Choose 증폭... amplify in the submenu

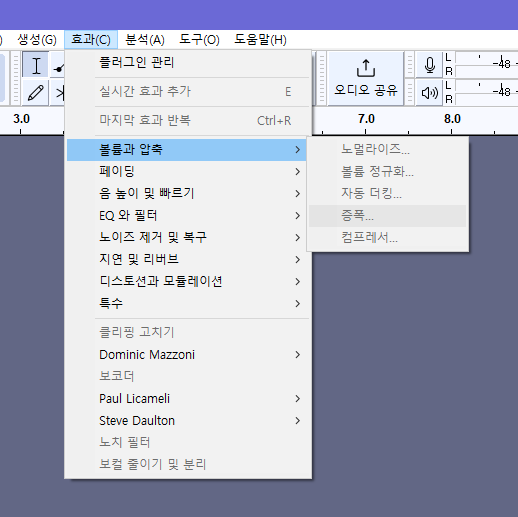click(388, 216)
